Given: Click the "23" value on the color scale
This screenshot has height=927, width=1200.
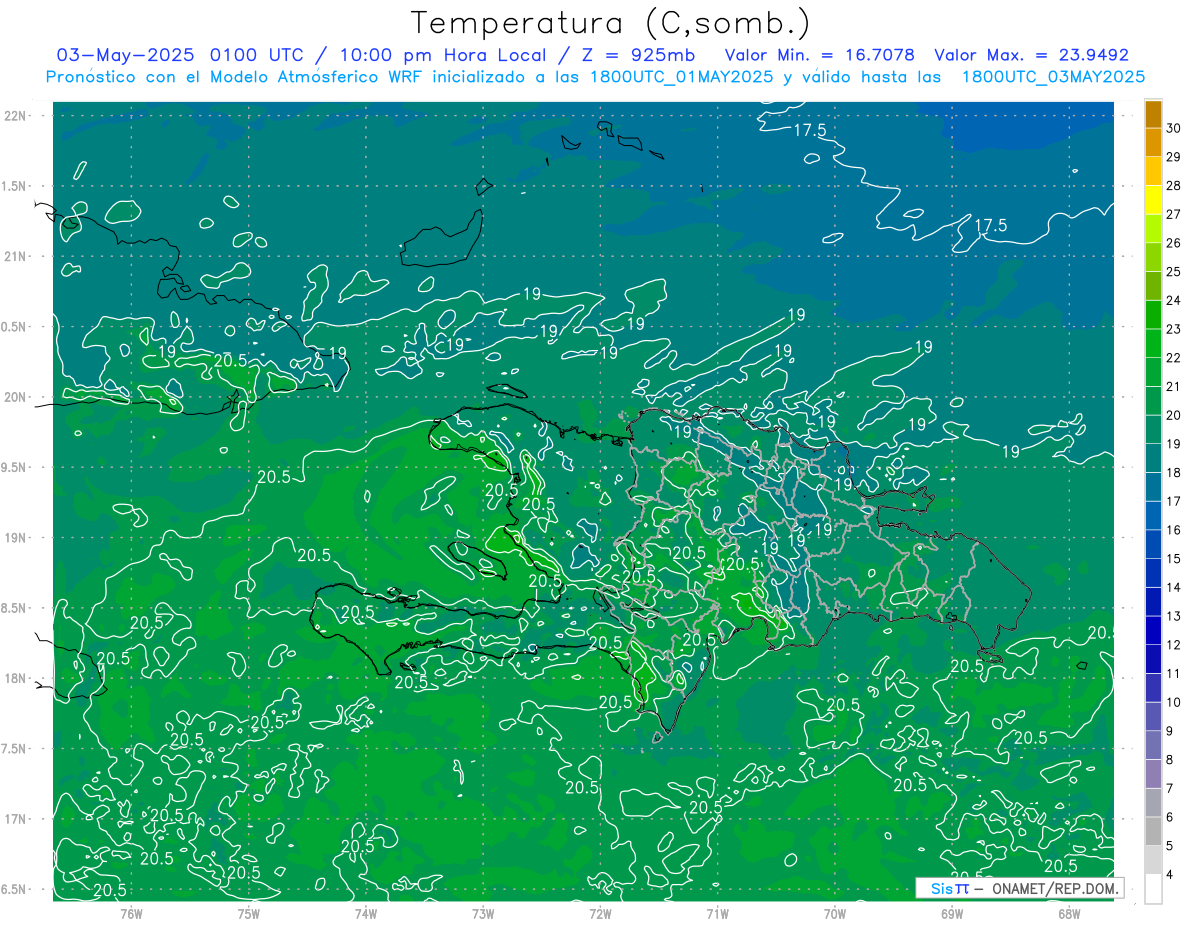Looking at the screenshot, I should point(1173,329).
